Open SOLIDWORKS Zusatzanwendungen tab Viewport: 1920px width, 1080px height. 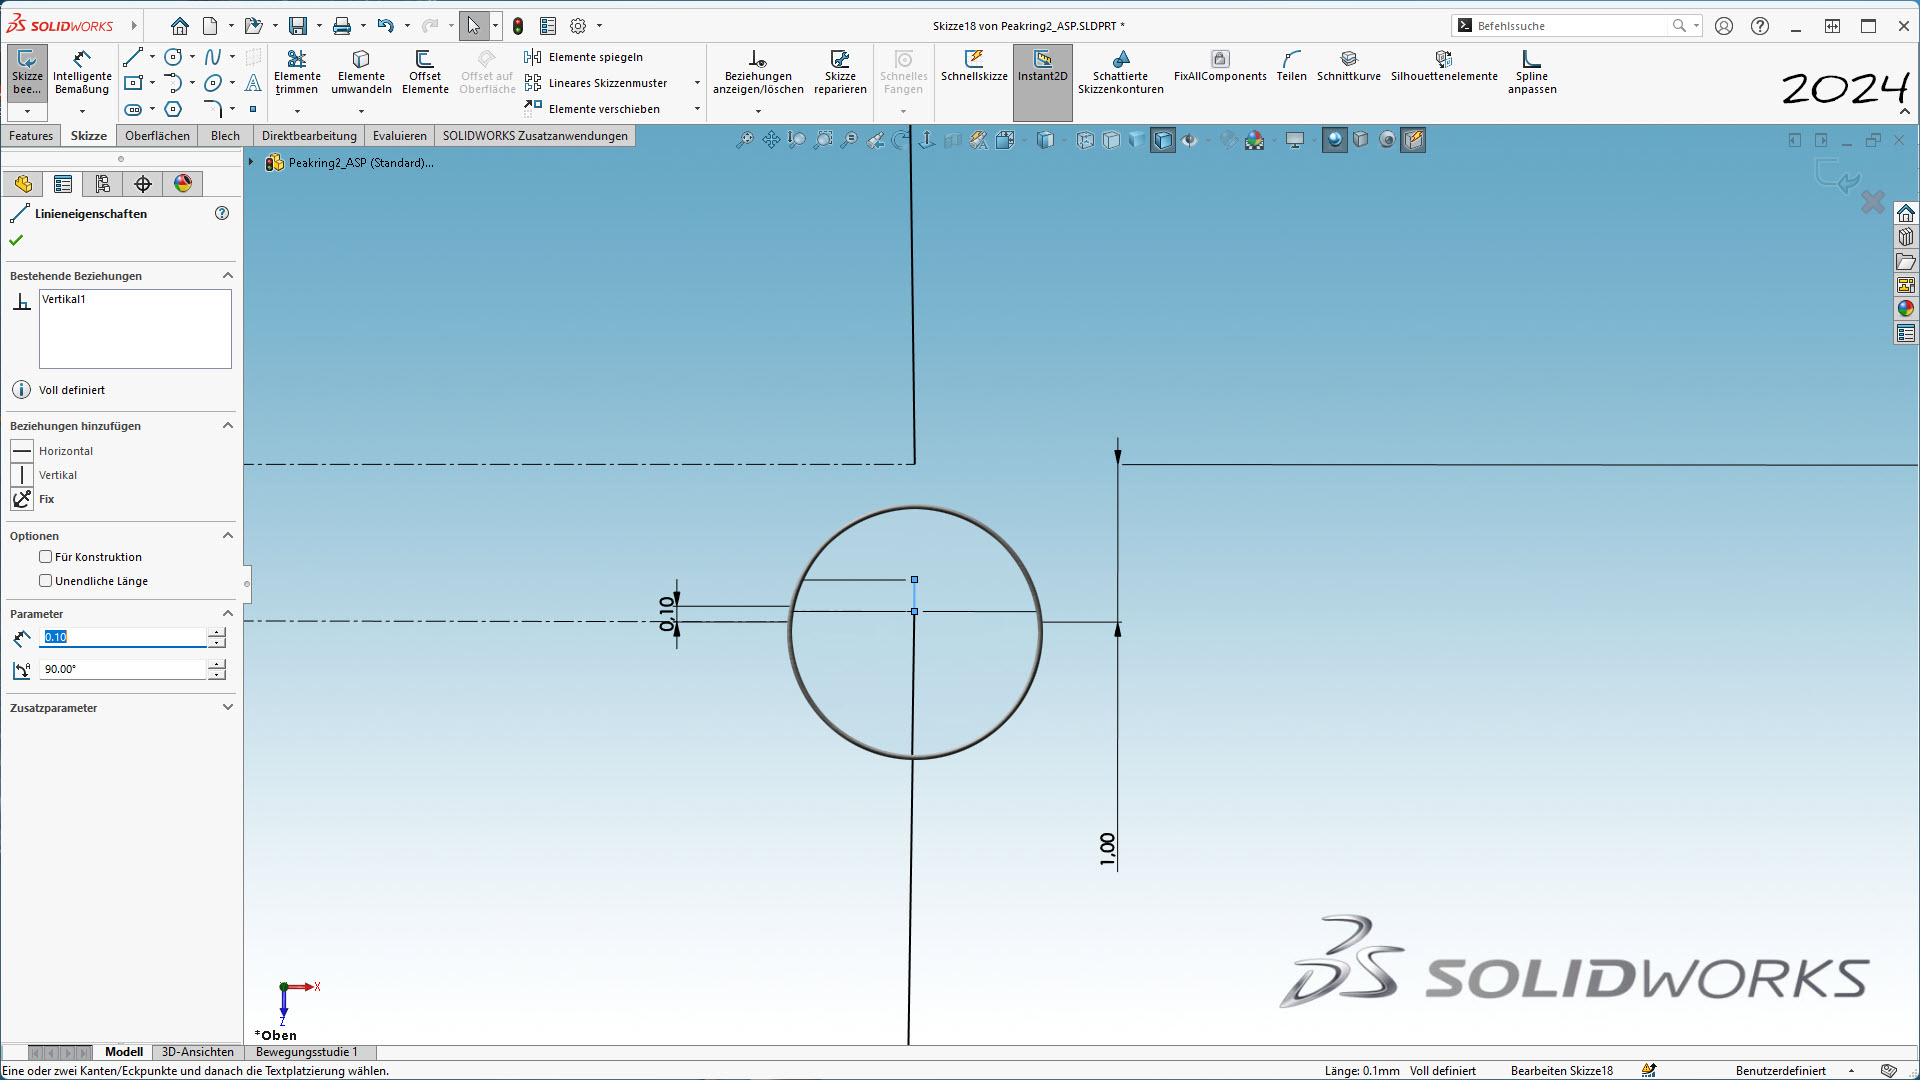point(535,136)
